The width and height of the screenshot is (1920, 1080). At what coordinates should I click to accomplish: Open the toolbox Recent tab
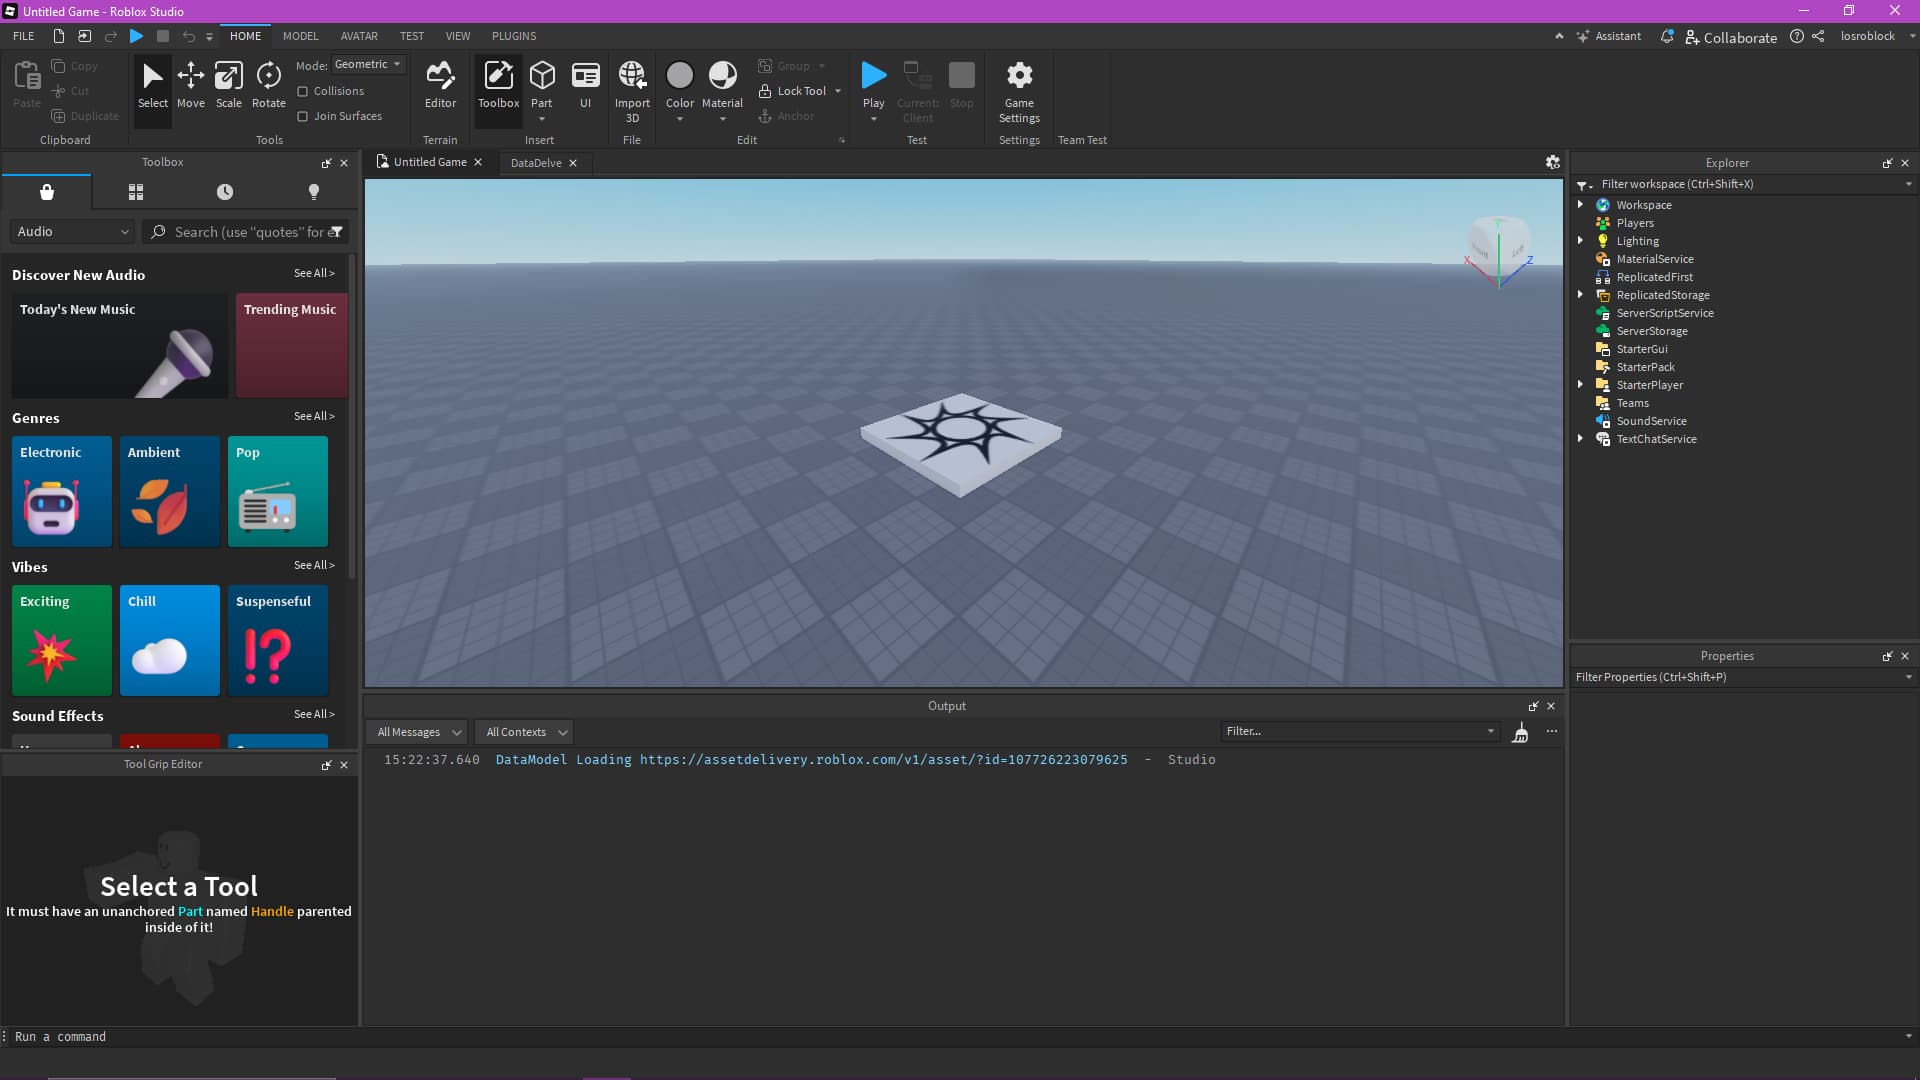point(225,191)
